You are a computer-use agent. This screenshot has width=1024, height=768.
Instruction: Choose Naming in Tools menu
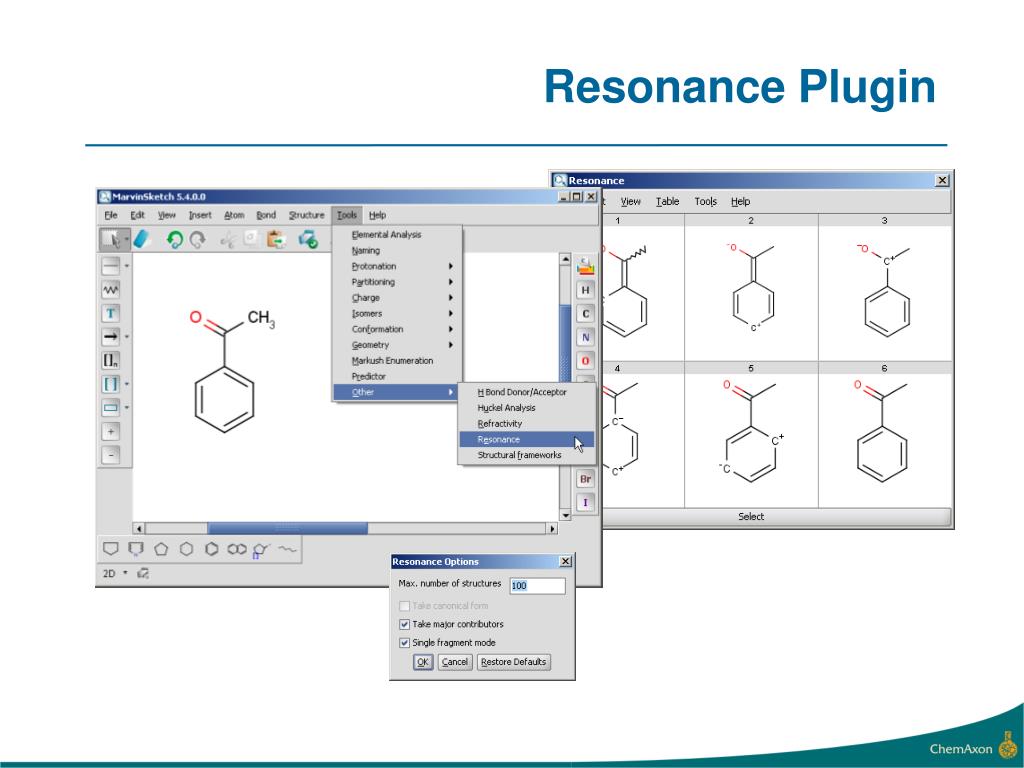coord(397,251)
